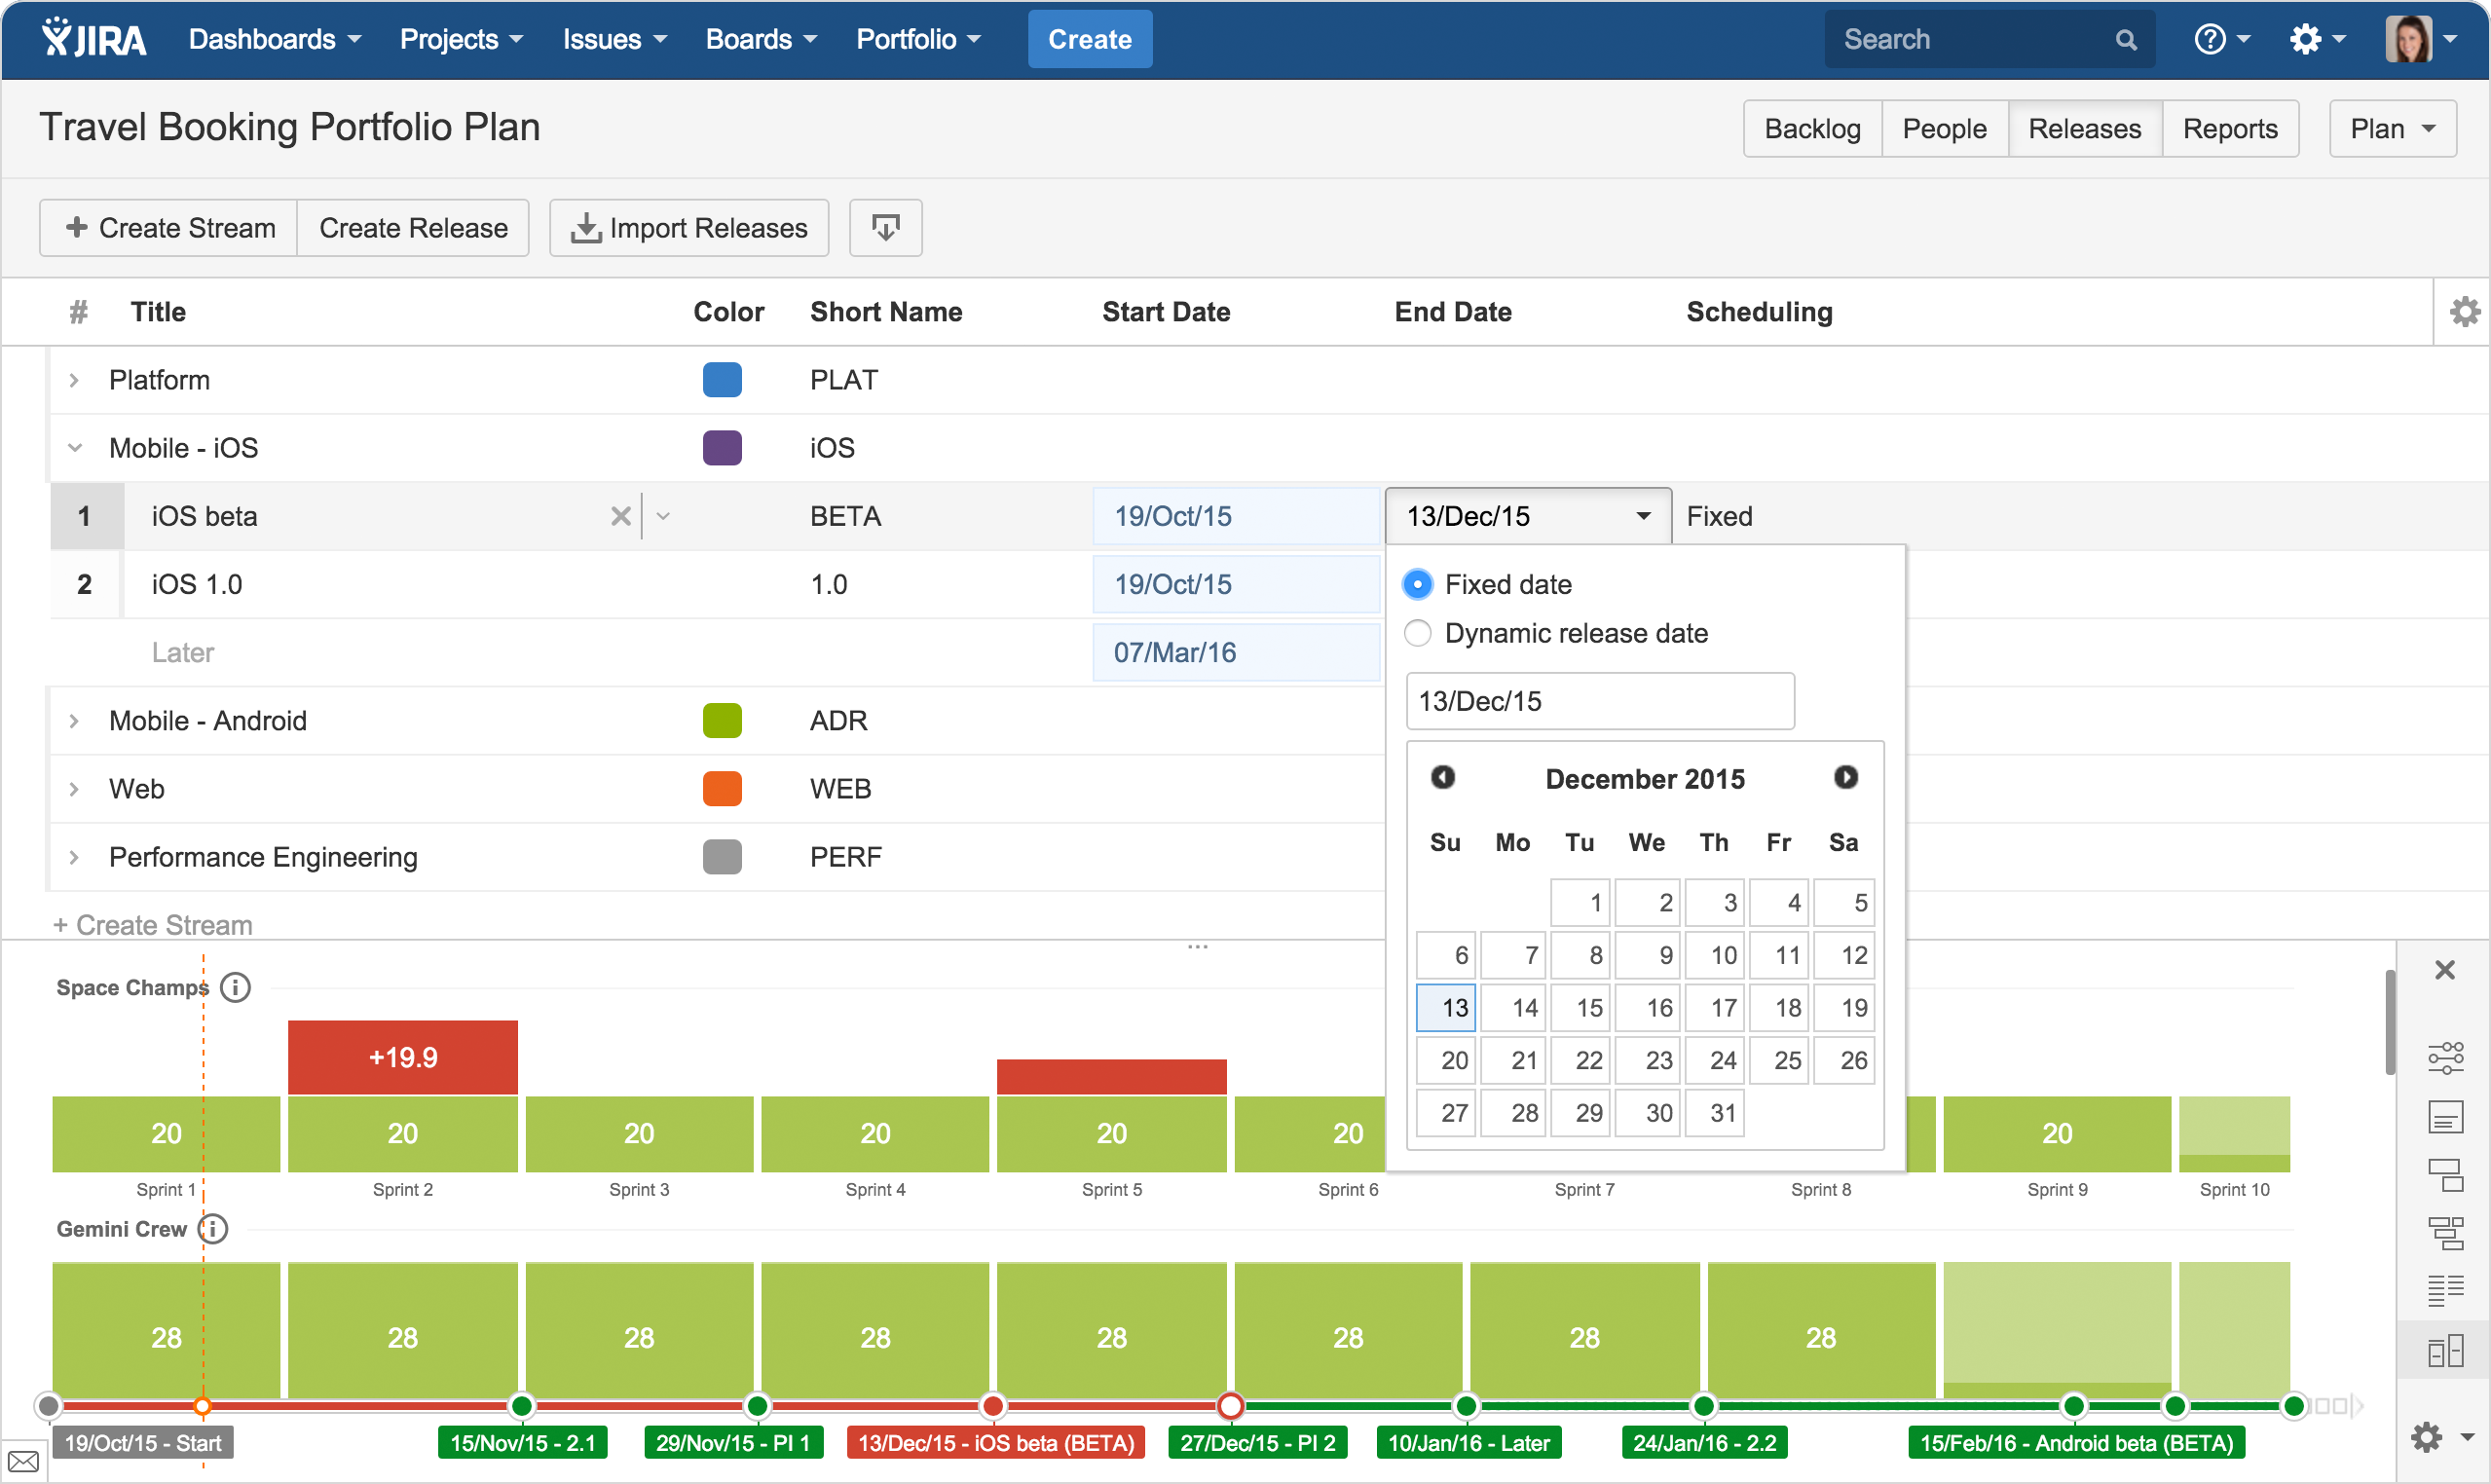Click the export icon next to Import Releases
The width and height of the screenshot is (2491, 1484).
coord(885,228)
